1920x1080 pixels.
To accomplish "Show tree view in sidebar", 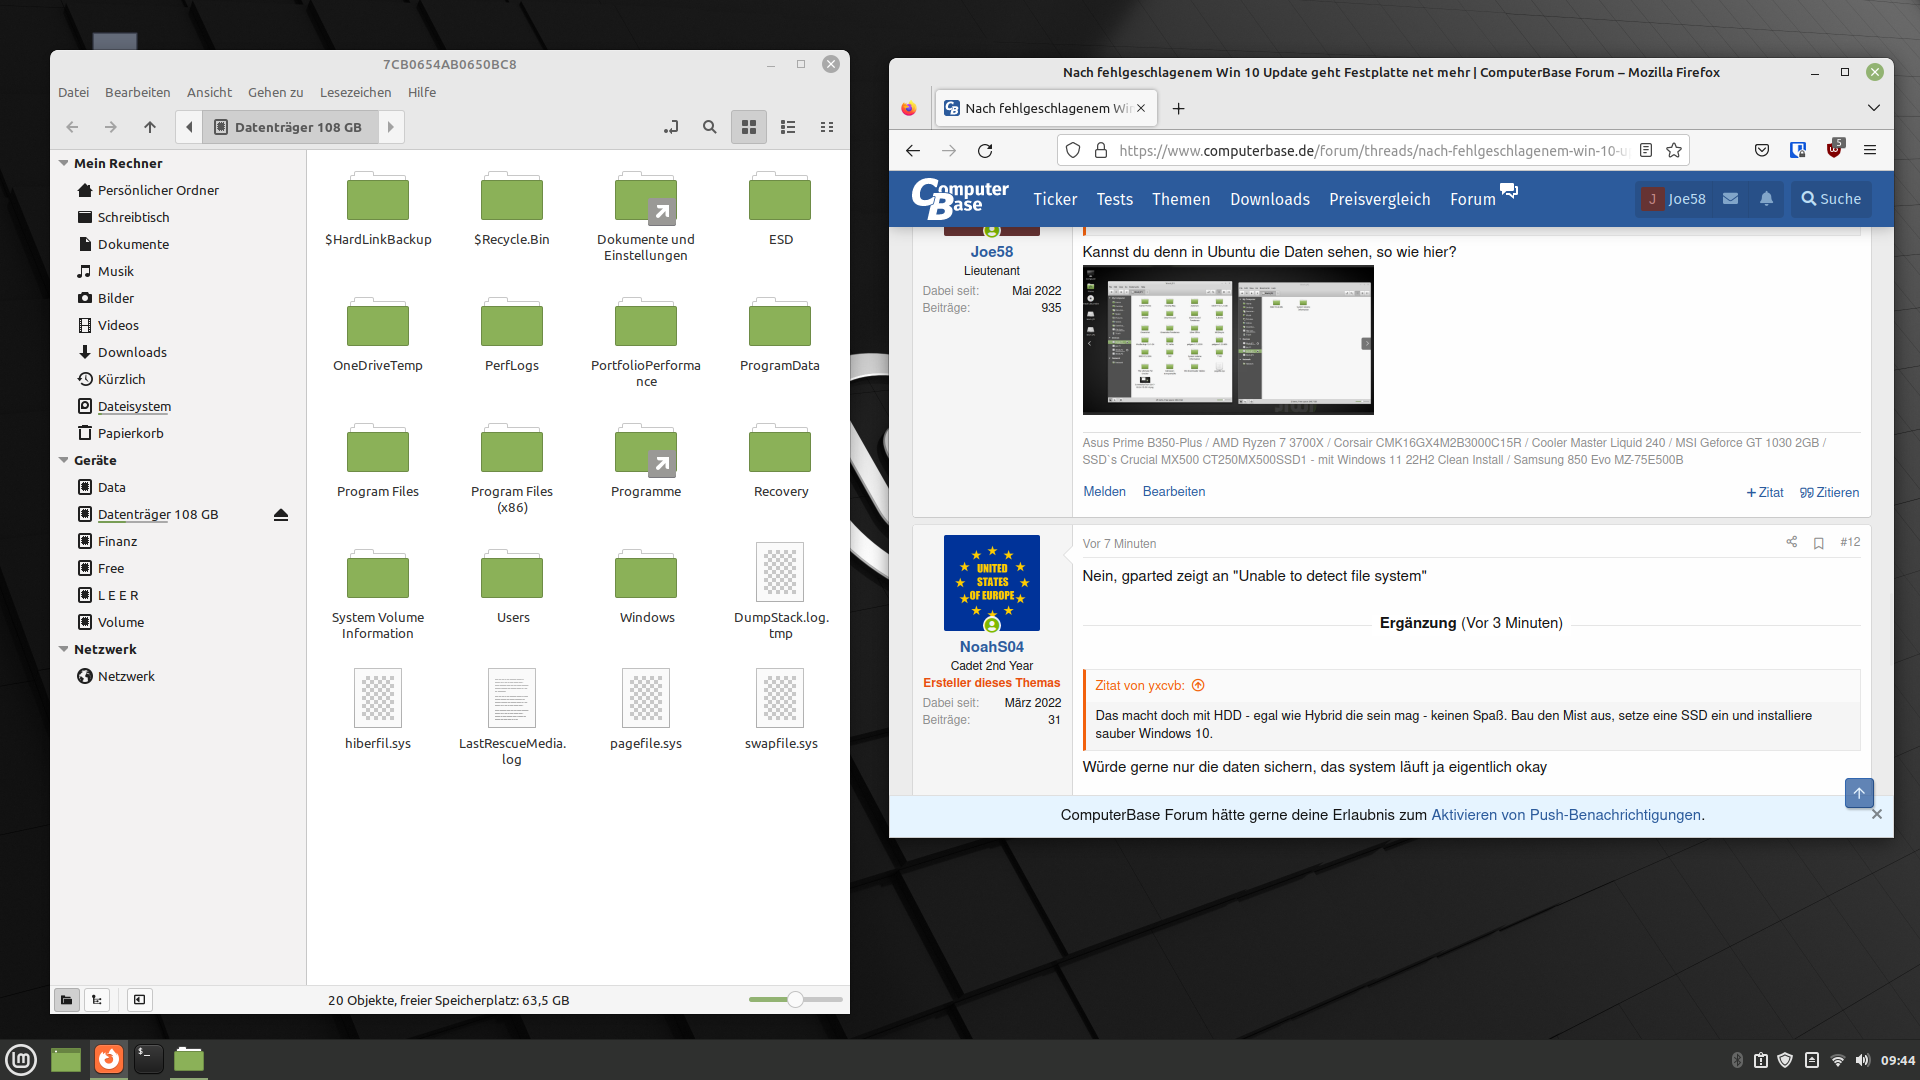I will click(97, 999).
